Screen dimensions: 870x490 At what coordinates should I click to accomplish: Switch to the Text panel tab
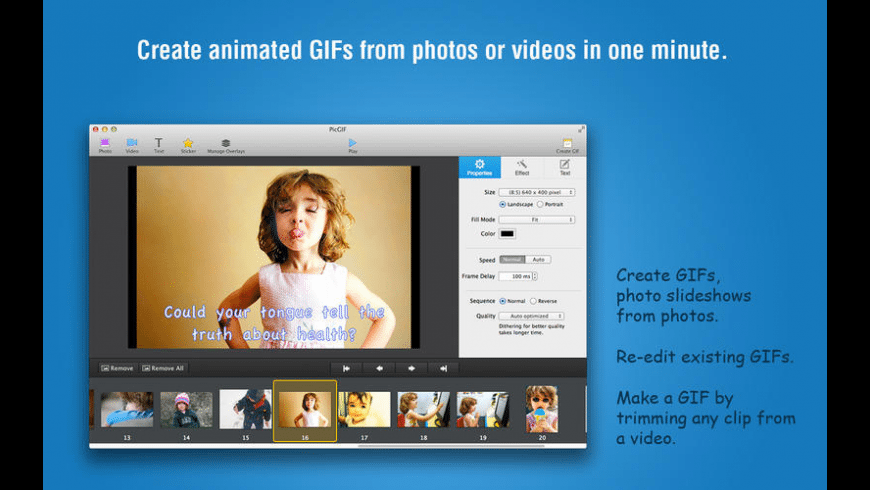(x=565, y=168)
